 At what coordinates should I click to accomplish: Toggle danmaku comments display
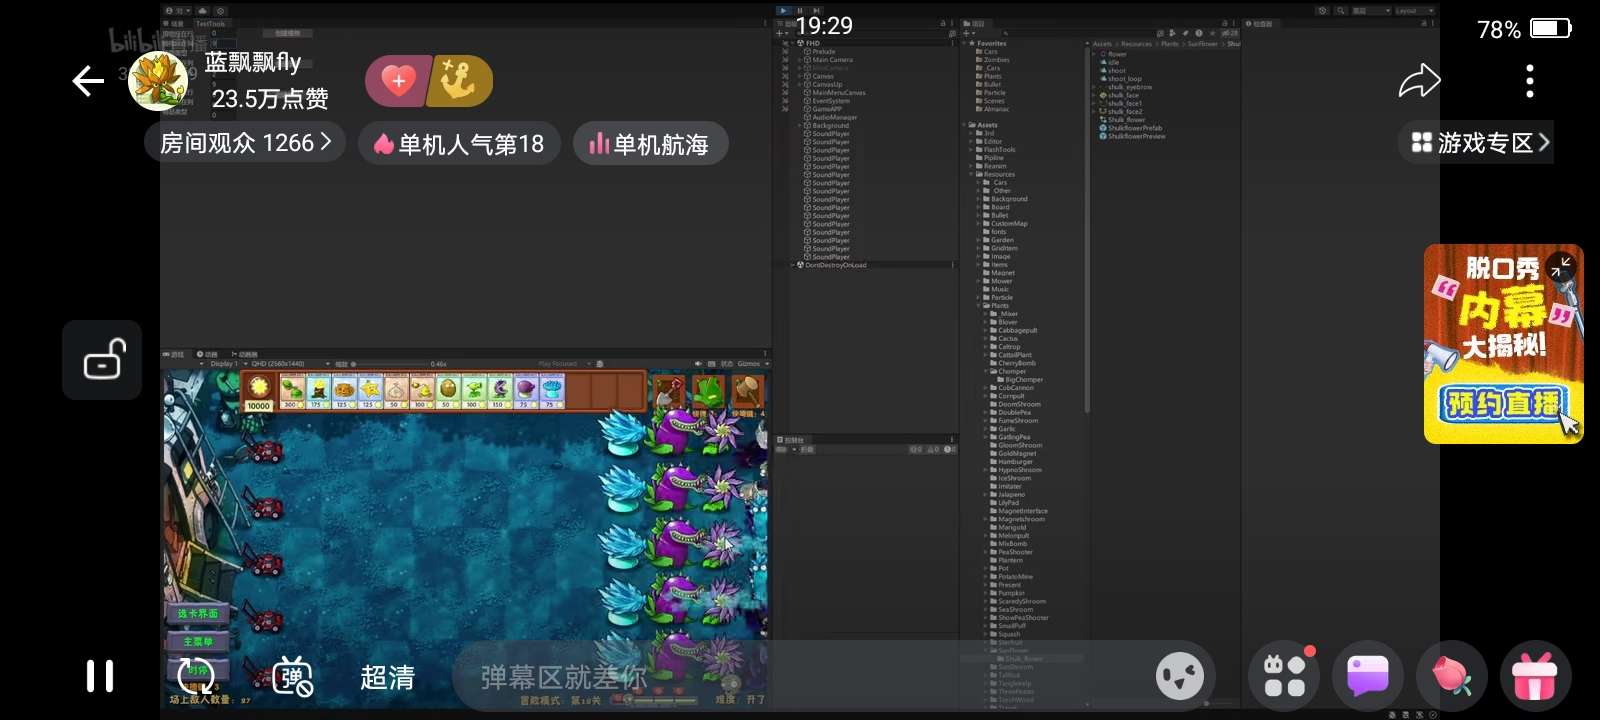click(x=292, y=677)
